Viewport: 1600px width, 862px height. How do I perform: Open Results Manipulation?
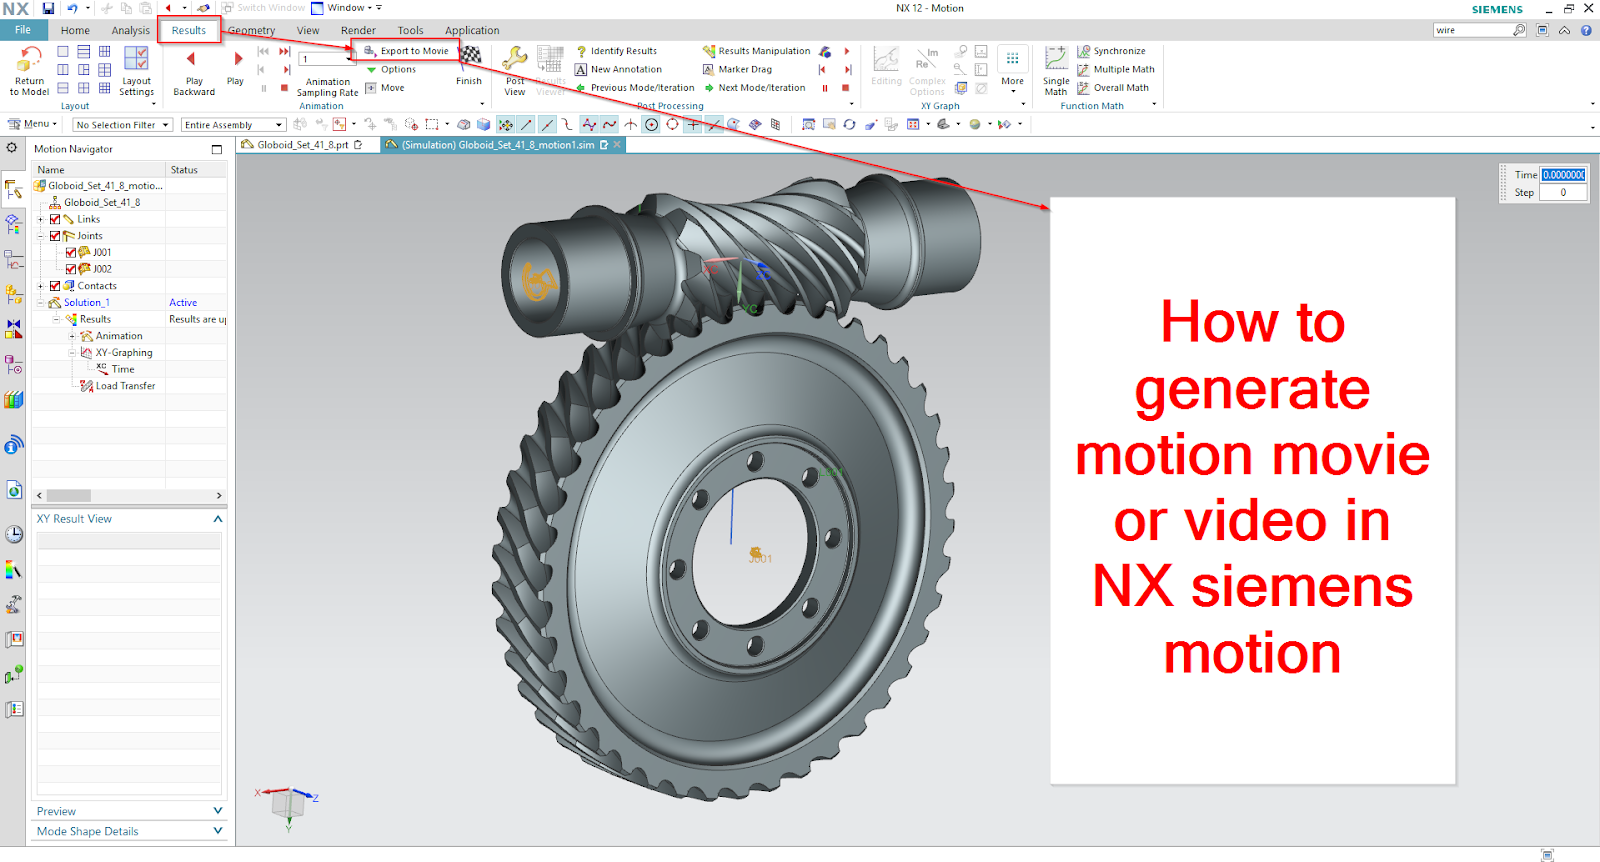(756, 51)
